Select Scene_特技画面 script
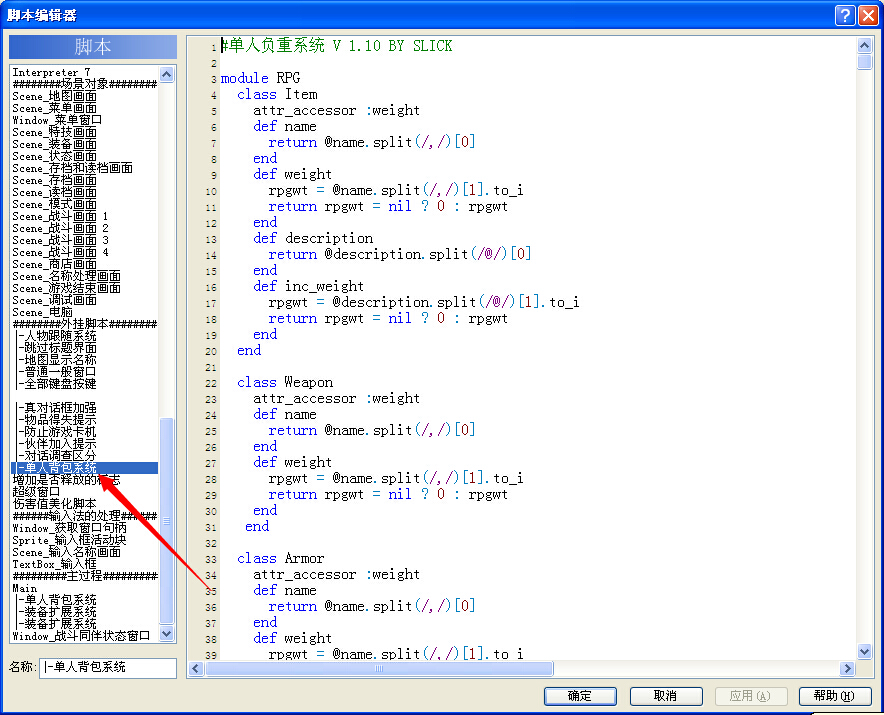The width and height of the screenshot is (884, 715). (x=54, y=132)
